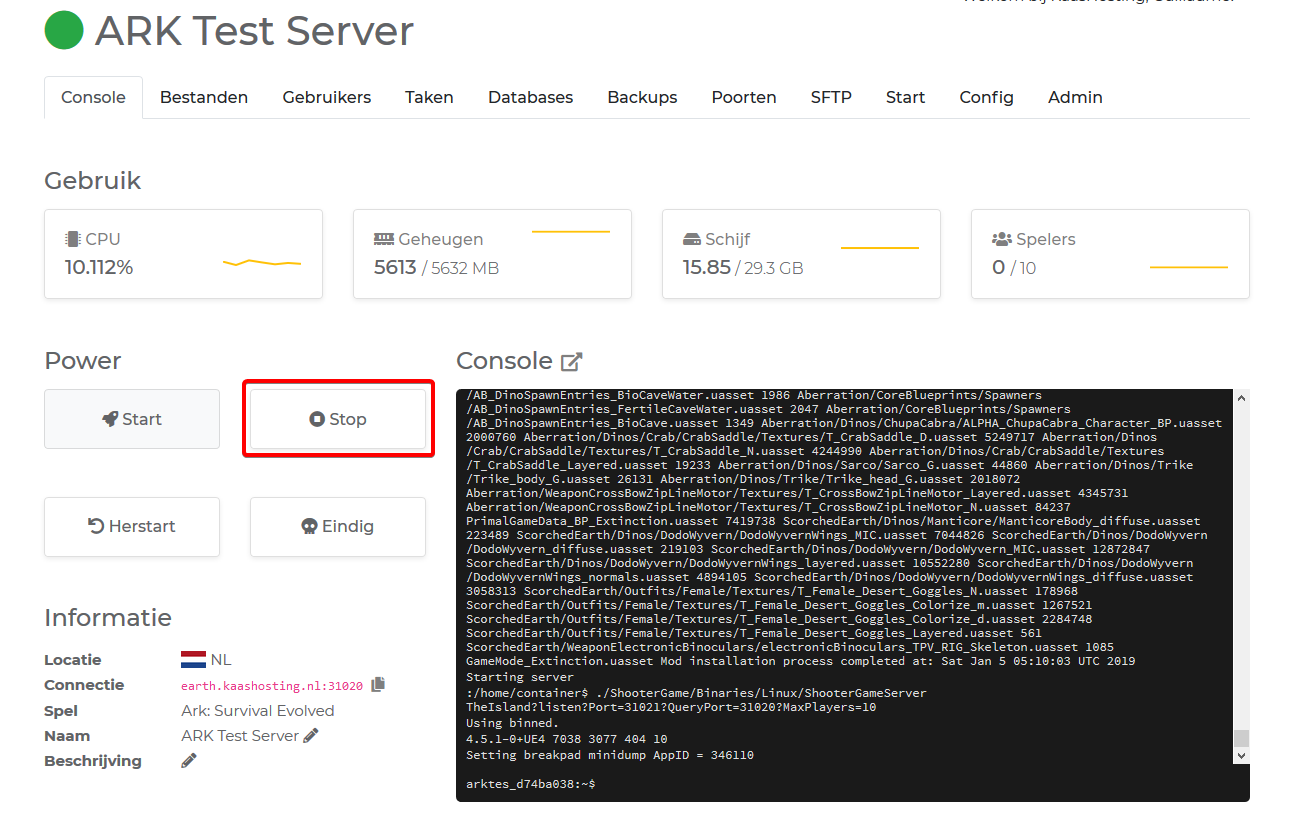
Task: Open the Config tab
Action: (x=986, y=98)
